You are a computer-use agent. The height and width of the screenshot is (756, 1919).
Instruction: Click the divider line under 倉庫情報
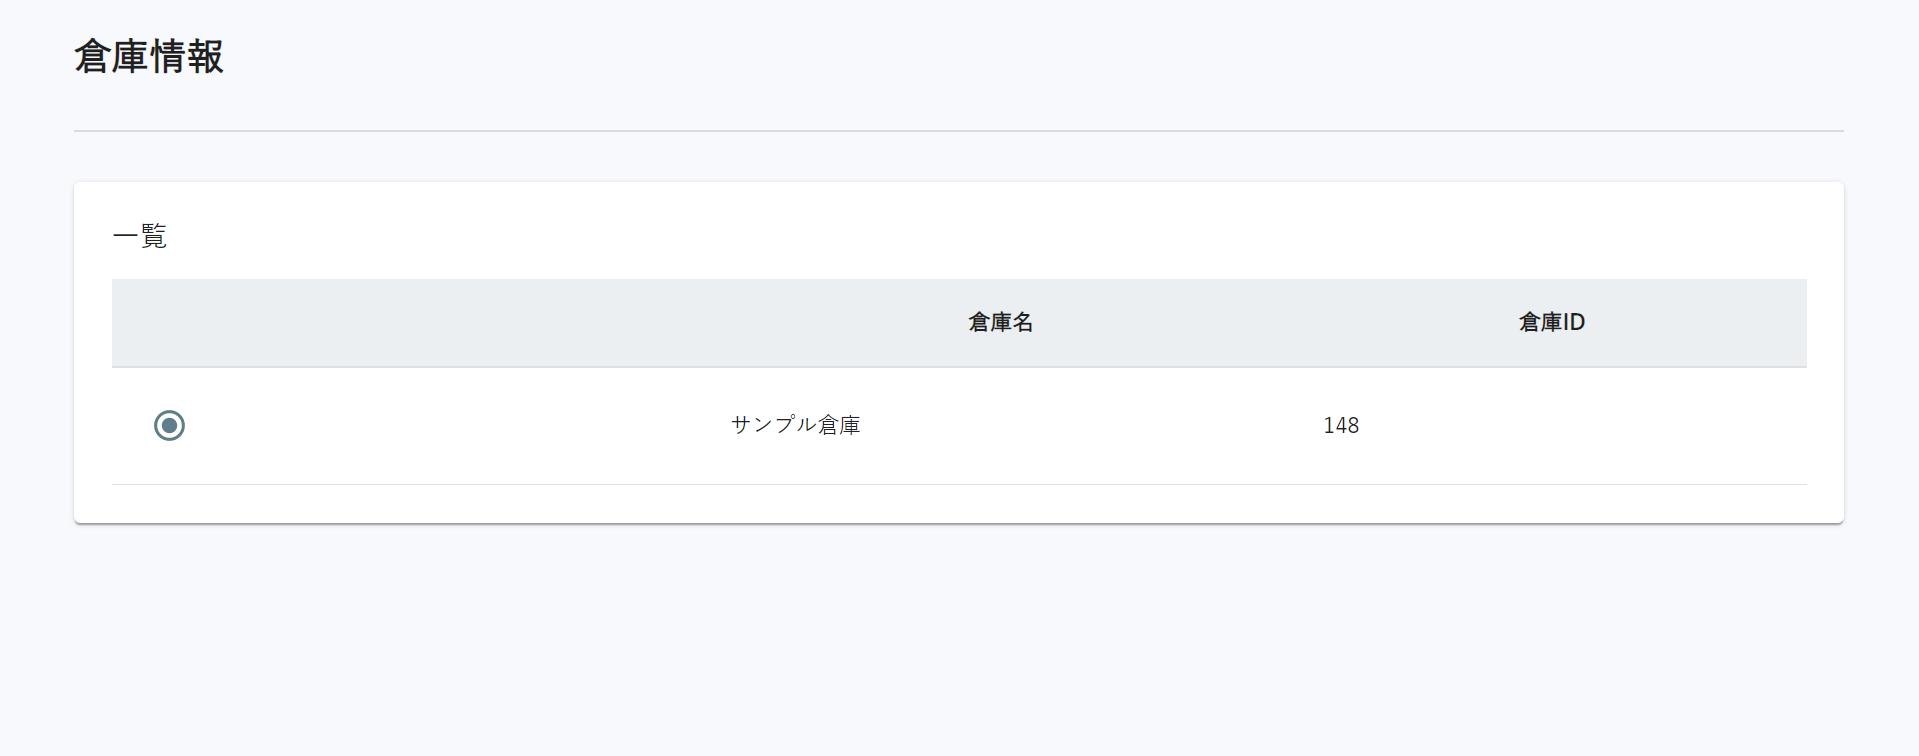point(958,130)
